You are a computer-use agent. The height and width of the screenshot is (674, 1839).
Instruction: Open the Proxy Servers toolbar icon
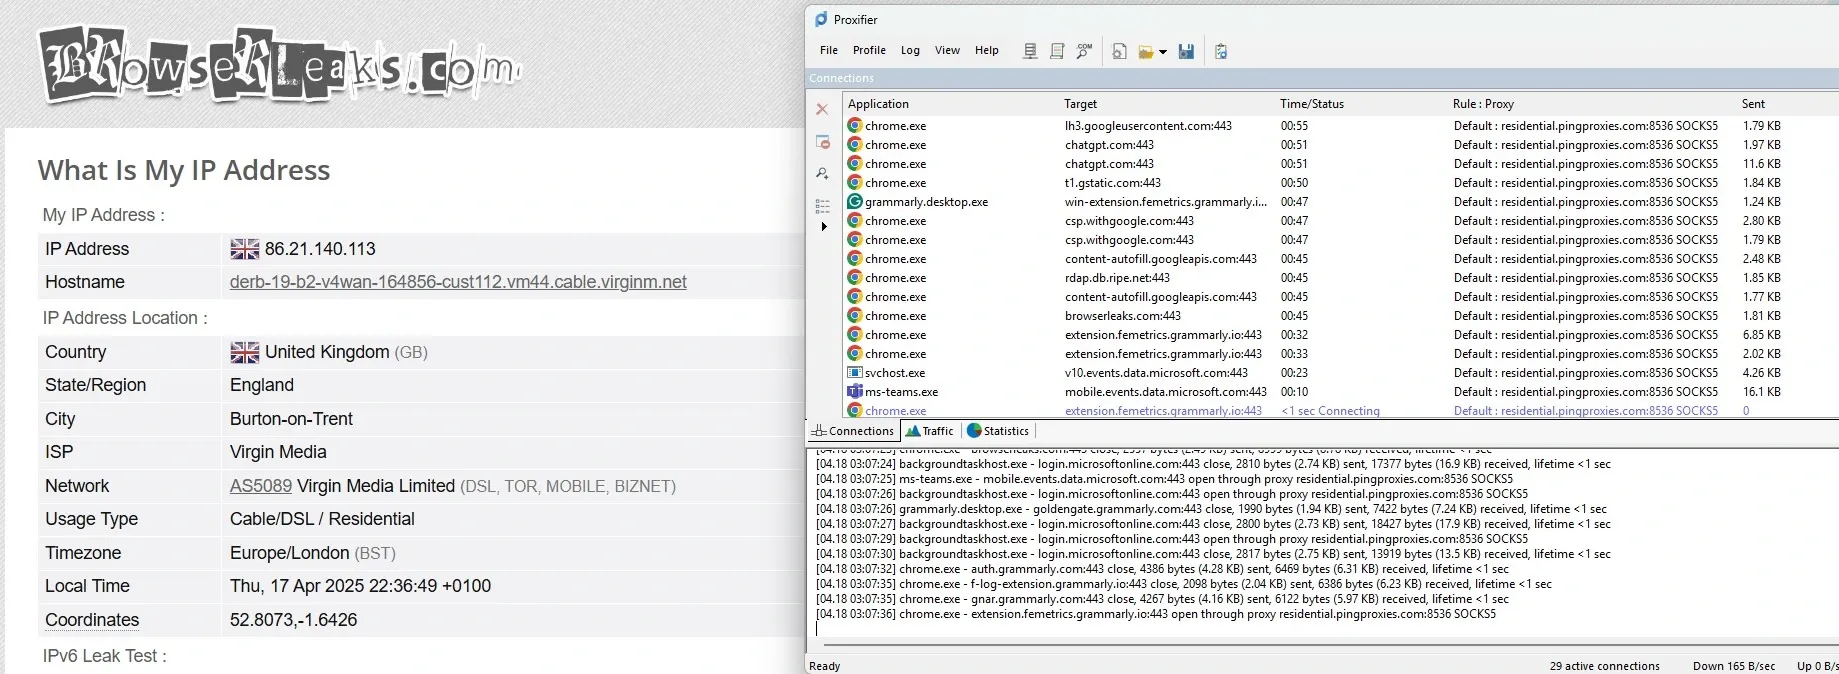(x=1030, y=51)
